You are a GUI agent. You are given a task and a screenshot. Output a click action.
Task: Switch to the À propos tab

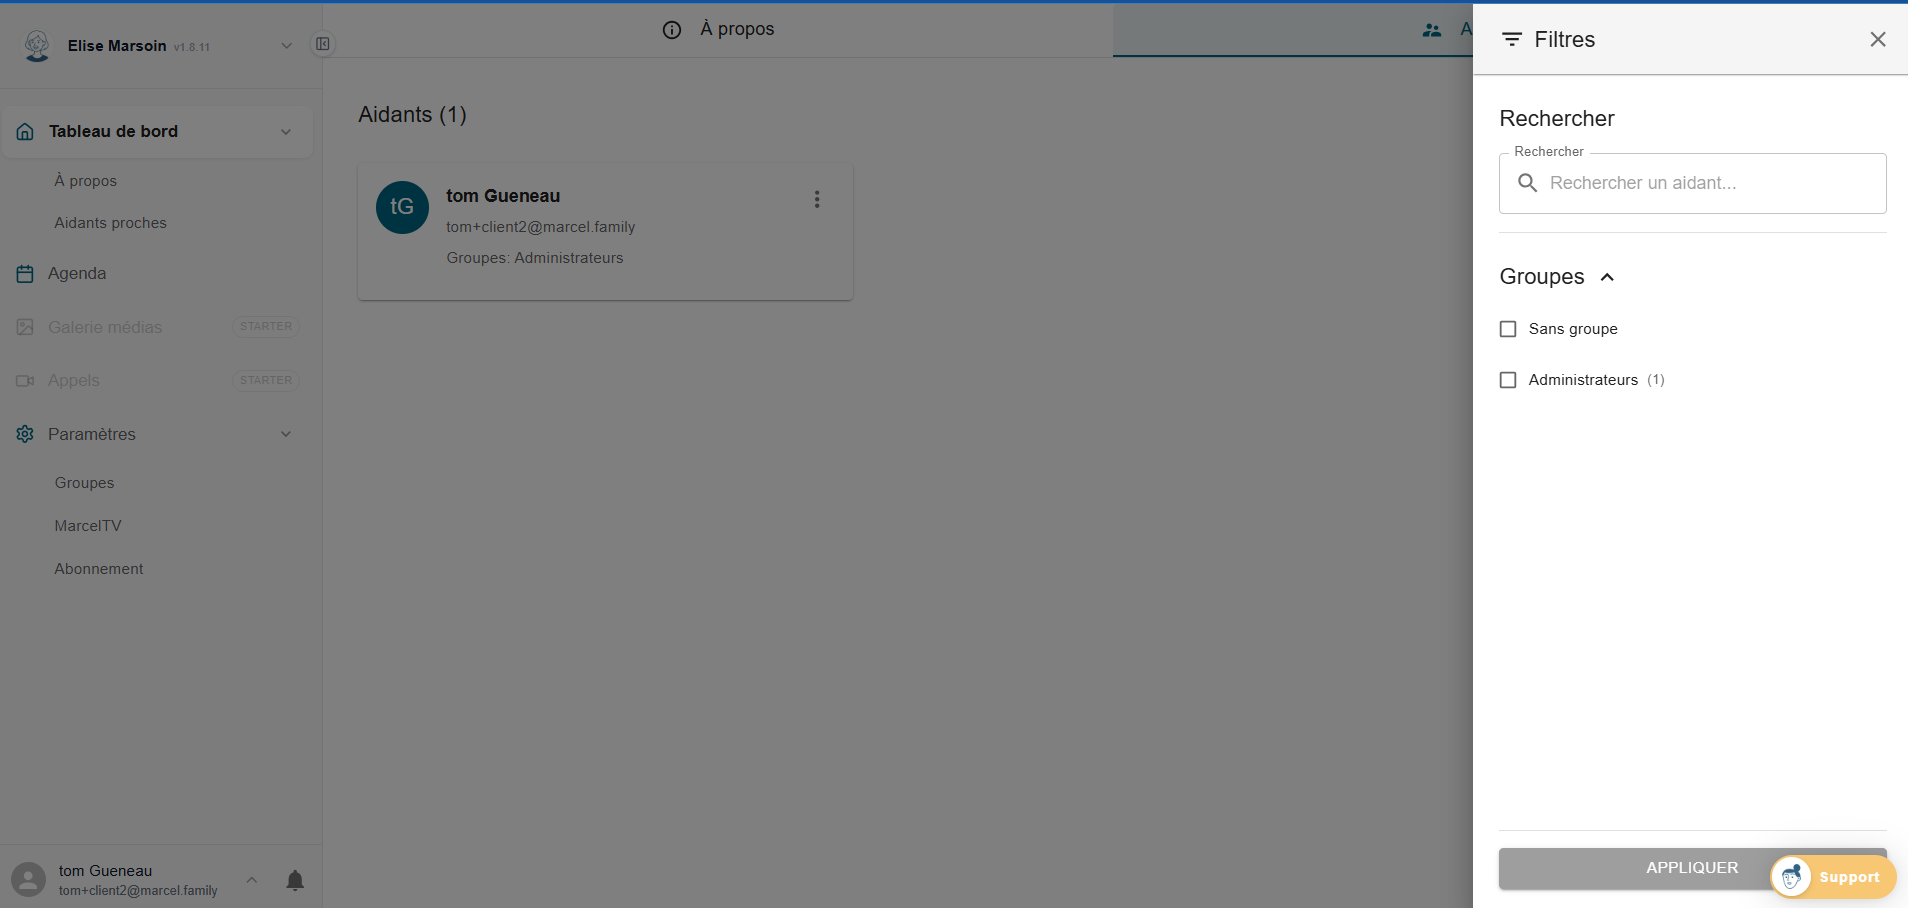pyautogui.click(x=718, y=30)
